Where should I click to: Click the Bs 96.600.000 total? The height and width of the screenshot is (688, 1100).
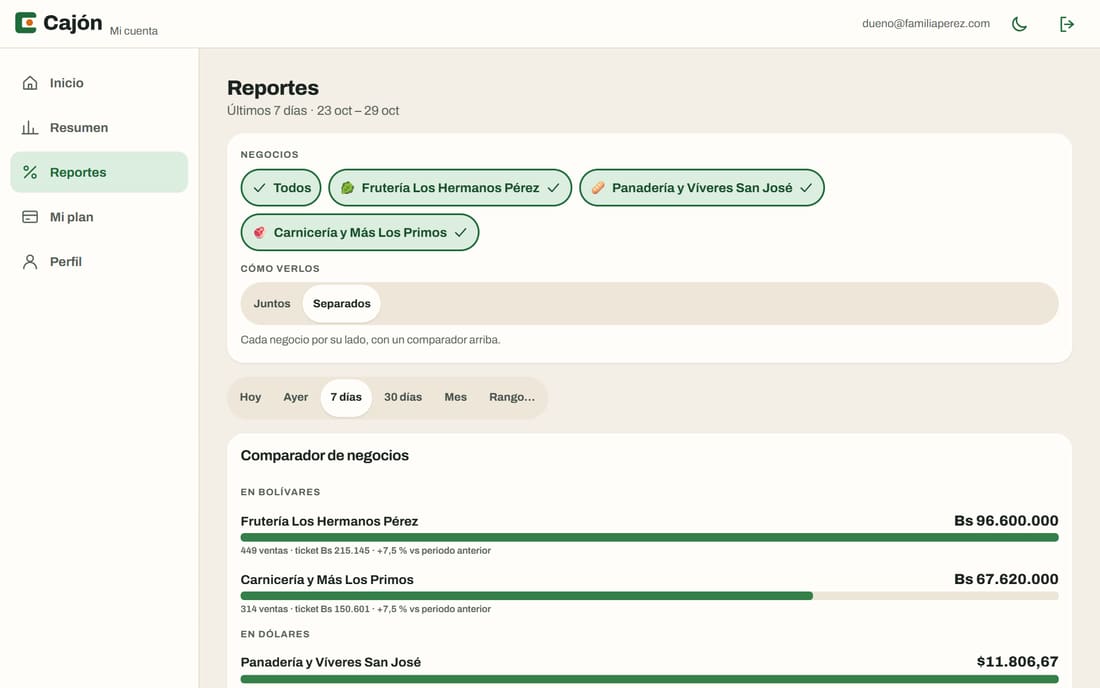[1006, 520]
